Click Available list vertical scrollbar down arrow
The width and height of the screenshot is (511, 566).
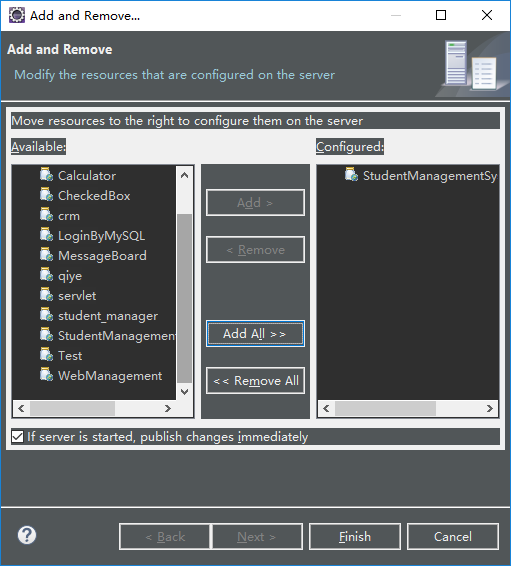pyautogui.click(x=184, y=391)
